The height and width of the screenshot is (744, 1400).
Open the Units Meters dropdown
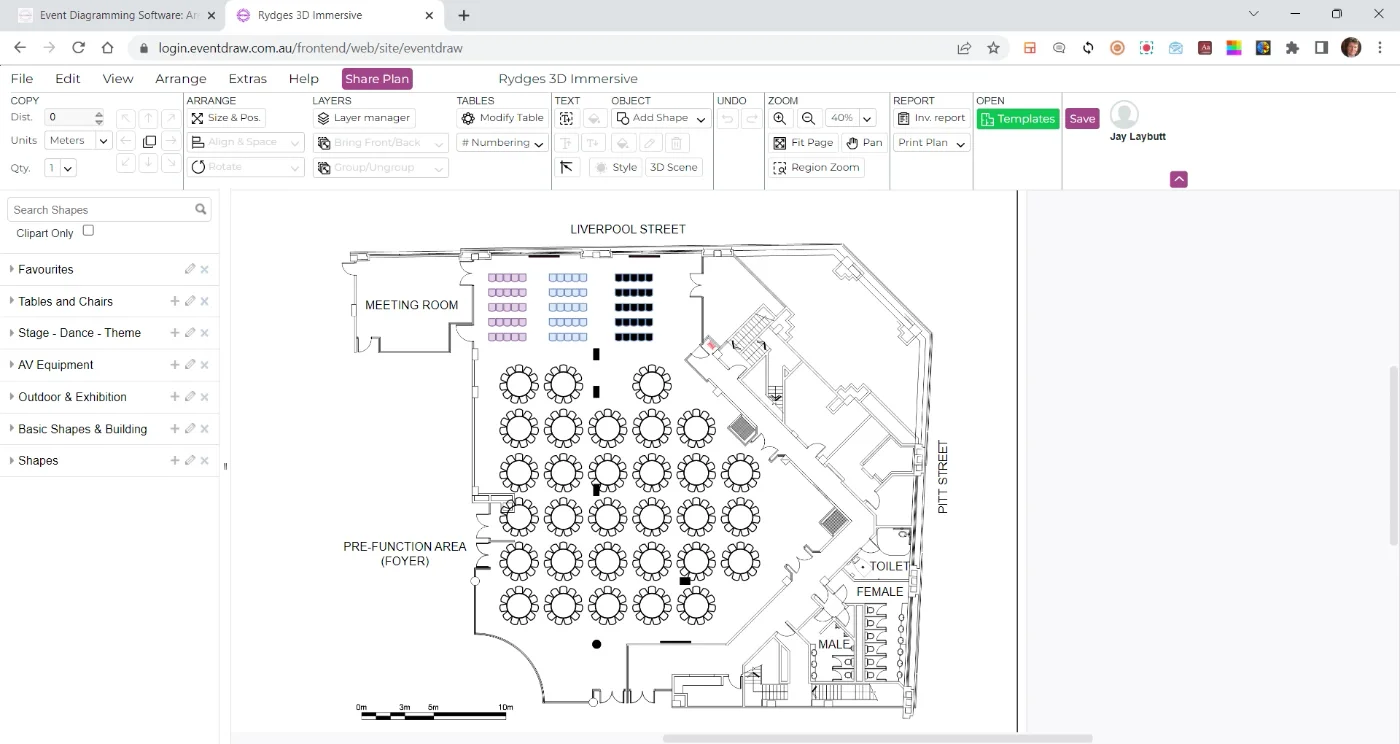click(78, 141)
